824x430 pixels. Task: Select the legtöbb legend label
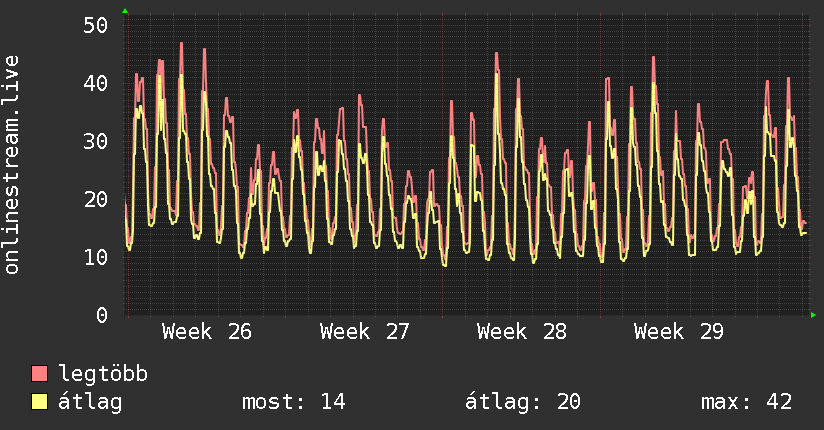click(103, 373)
